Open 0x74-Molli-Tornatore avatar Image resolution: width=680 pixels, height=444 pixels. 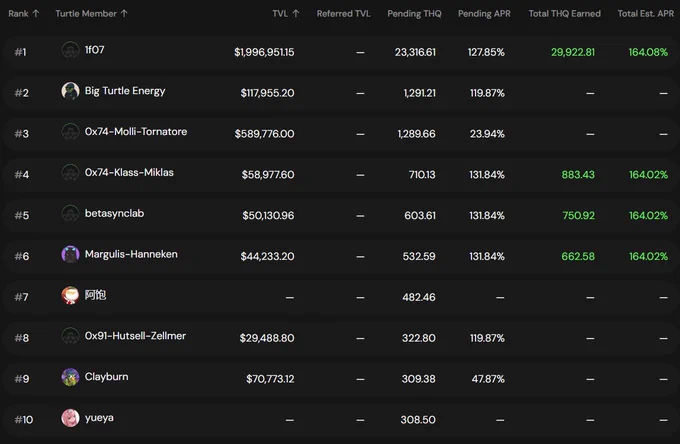[x=70, y=132]
